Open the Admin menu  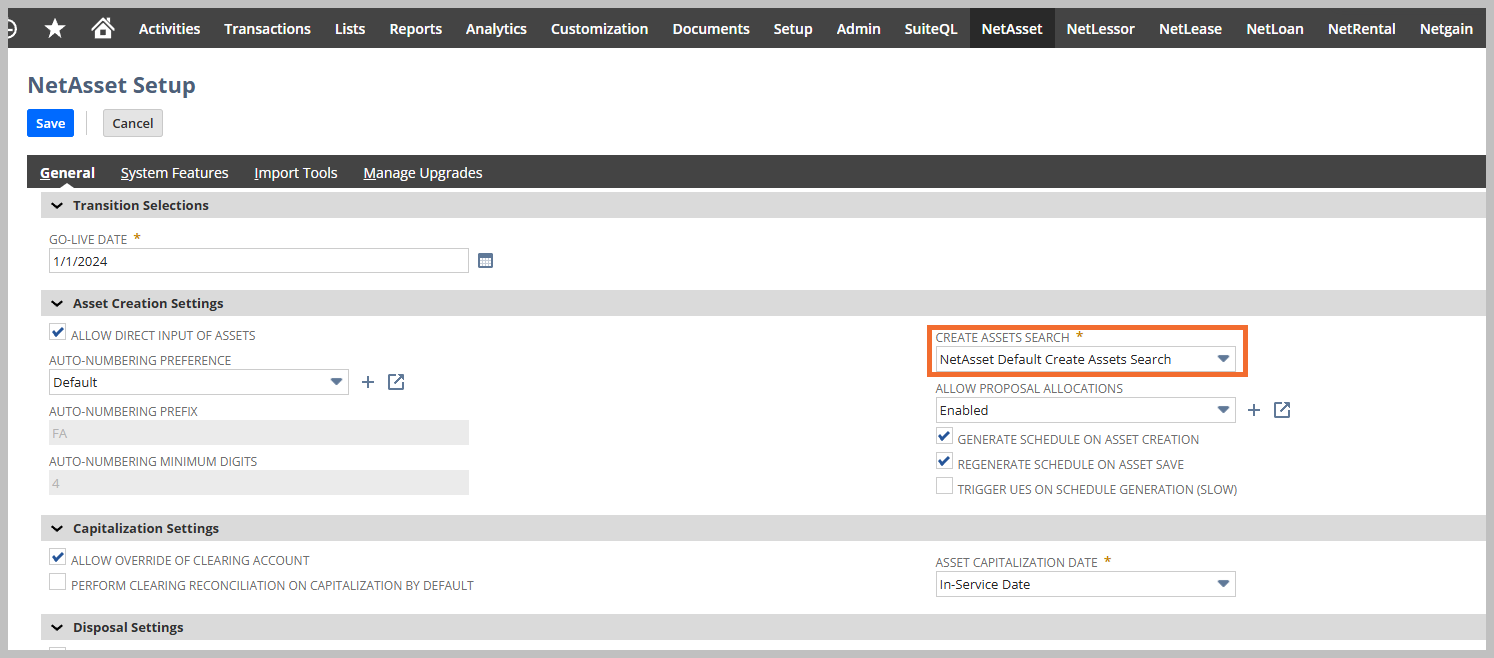click(859, 29)
